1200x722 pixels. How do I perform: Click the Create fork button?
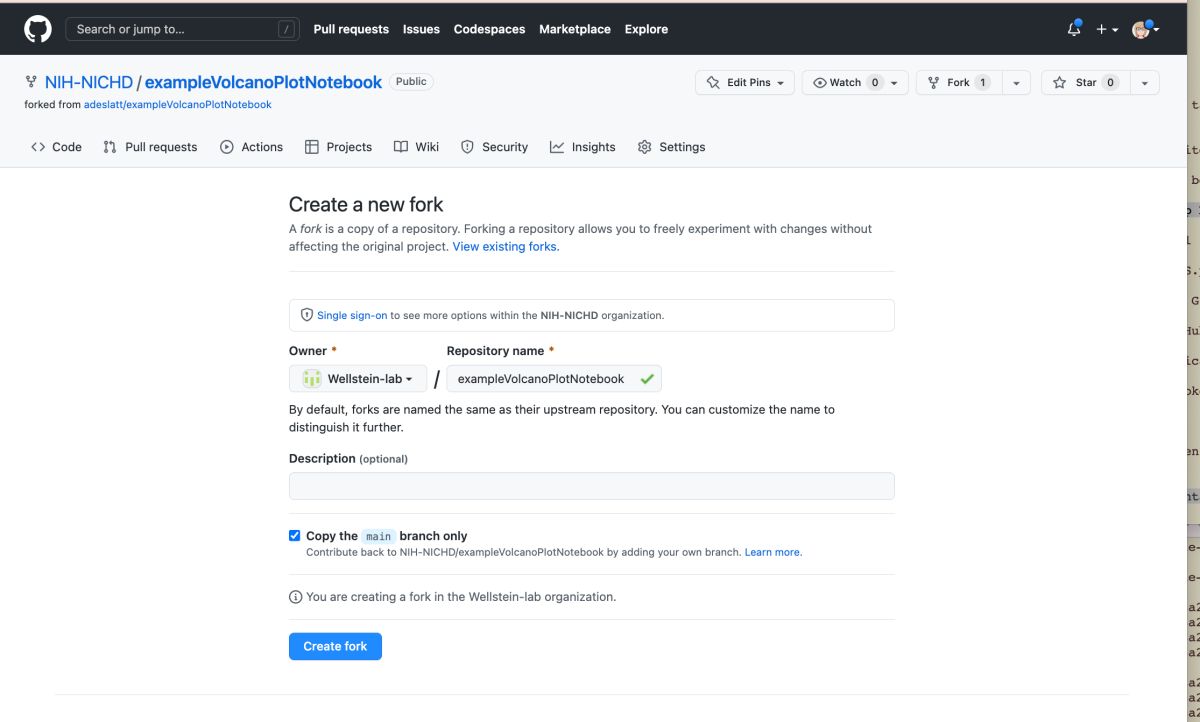click(x=335, y=646)
